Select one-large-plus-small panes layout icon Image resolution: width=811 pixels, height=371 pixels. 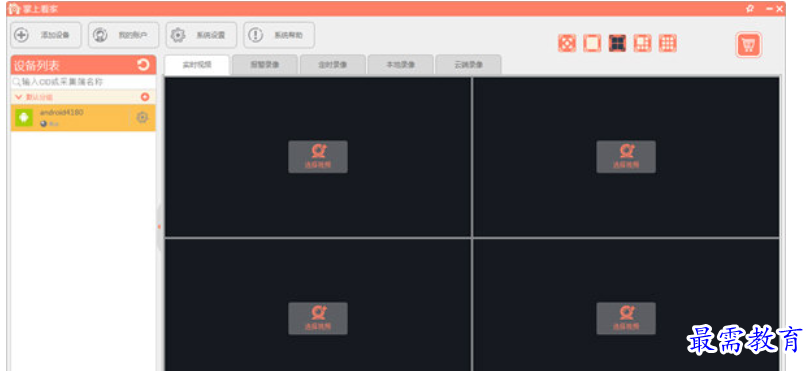[642, 43]
